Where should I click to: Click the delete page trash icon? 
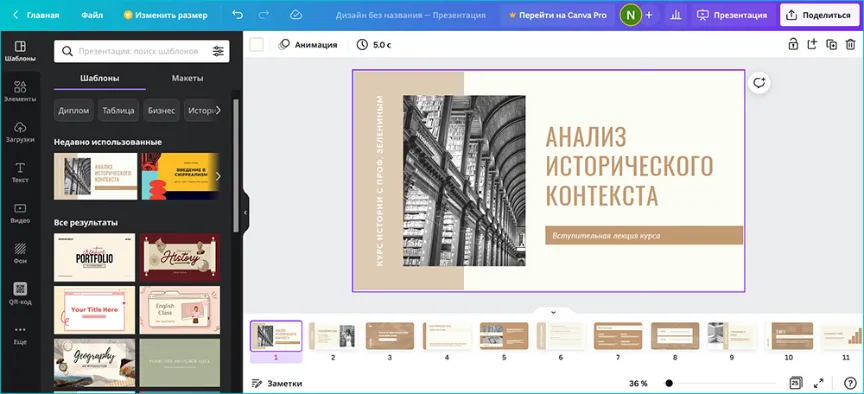tap(850, 44)
